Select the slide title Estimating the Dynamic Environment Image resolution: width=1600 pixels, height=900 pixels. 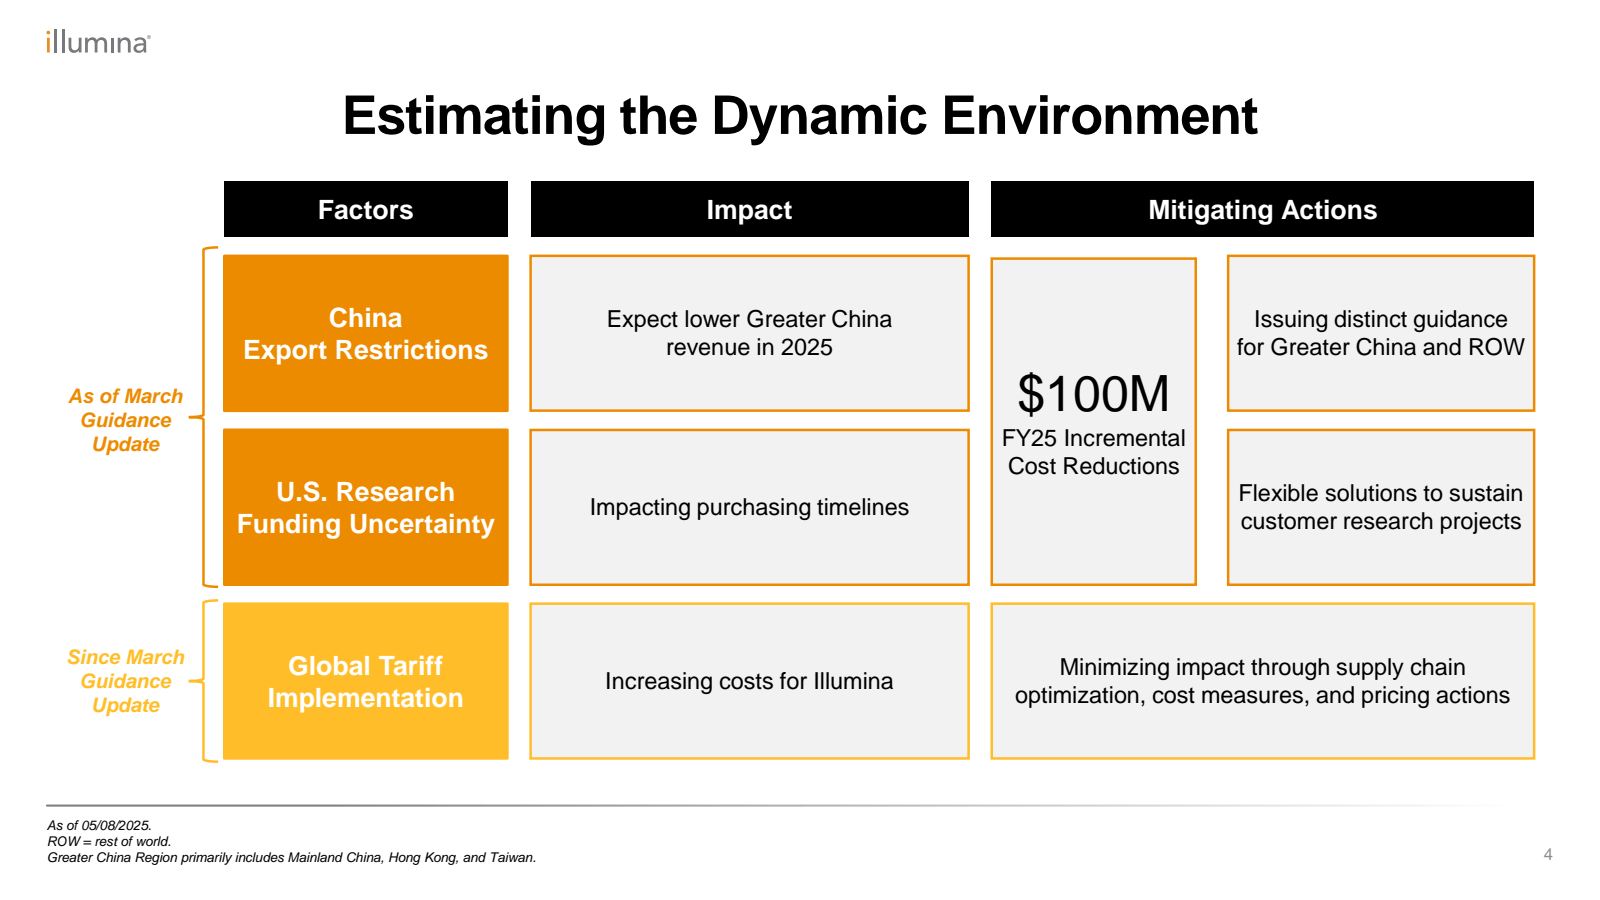pos(799,116)
